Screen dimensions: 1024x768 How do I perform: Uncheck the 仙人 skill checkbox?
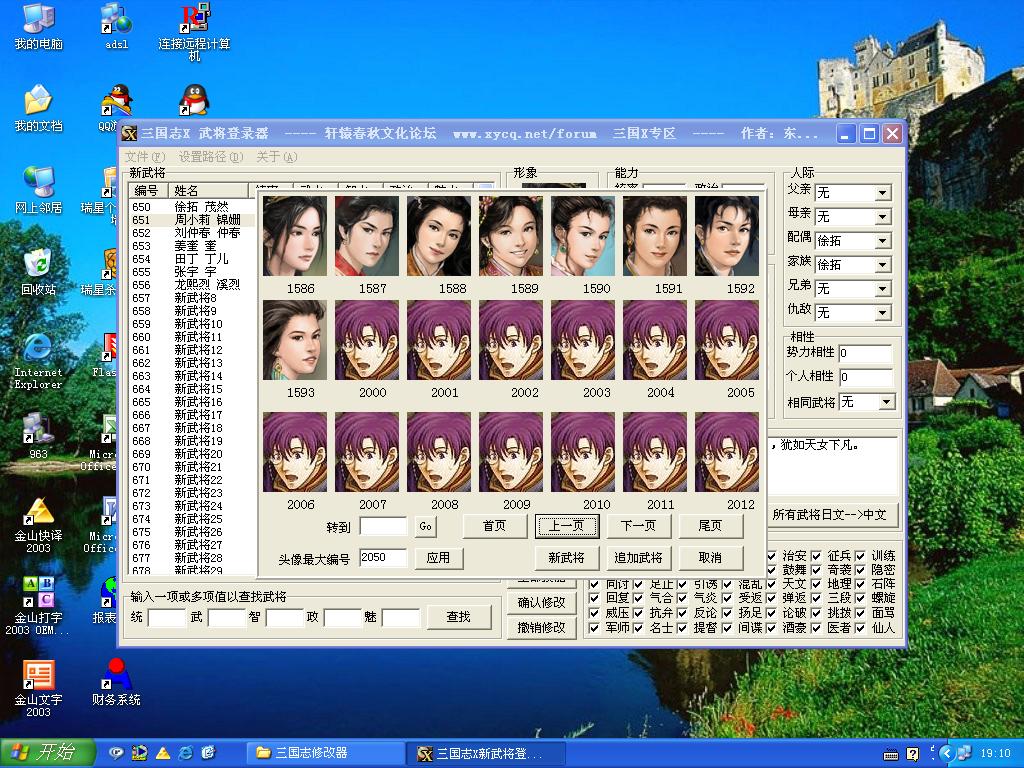tap(861, 628)
